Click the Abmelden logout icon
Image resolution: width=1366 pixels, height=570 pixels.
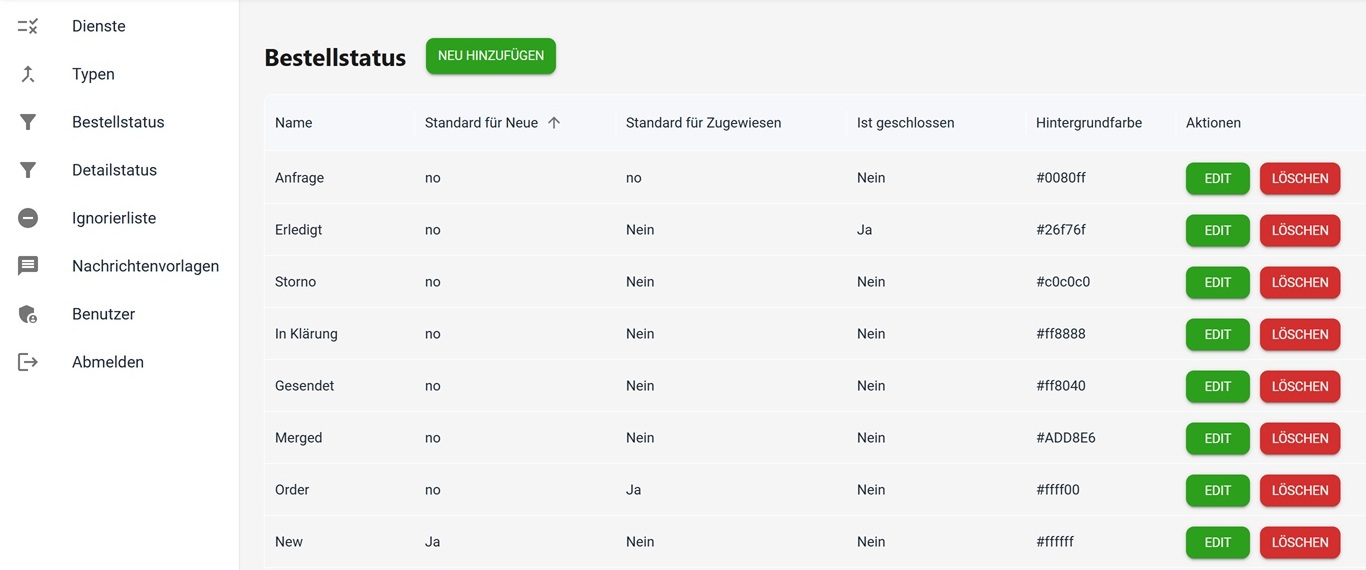point(28,362)
